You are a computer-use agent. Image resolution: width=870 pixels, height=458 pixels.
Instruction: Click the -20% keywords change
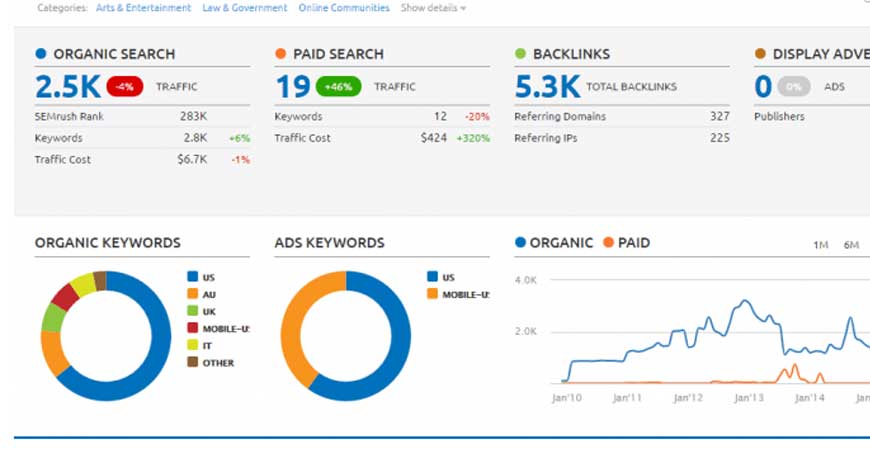point(477,117)
